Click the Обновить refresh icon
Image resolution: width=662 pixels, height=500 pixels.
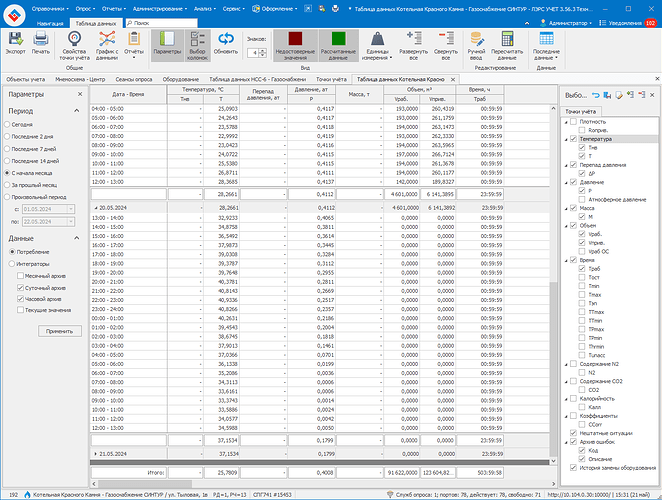pos(226,40)
